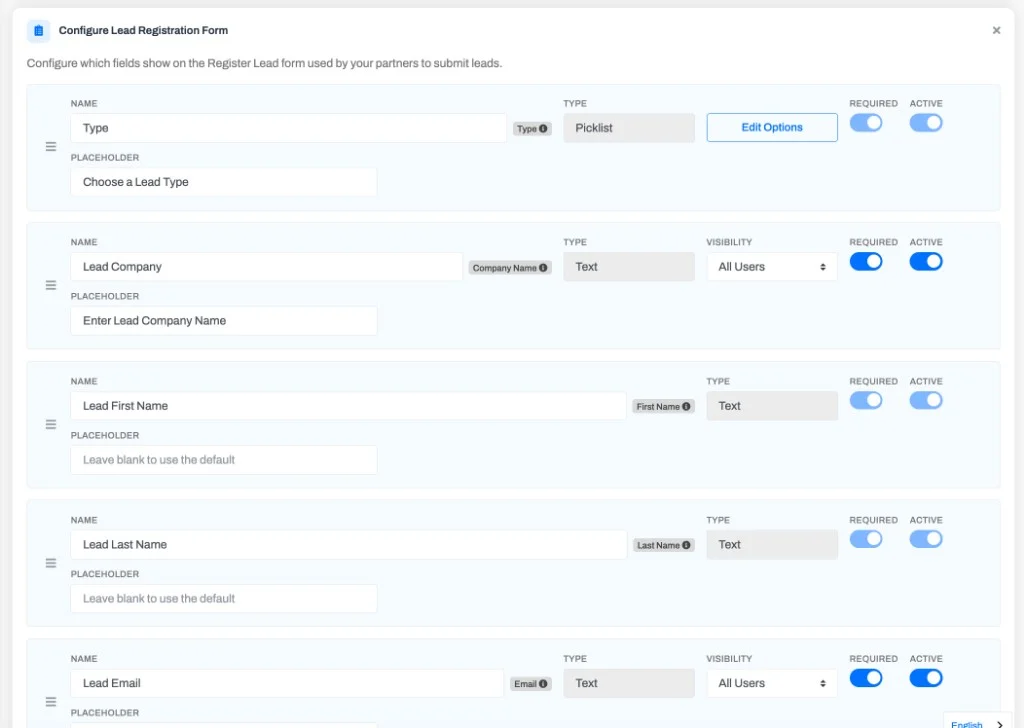Viewport: 1024px width, 728px height.
Task: Click the First Name info badge
Action: tap(663, 406)
